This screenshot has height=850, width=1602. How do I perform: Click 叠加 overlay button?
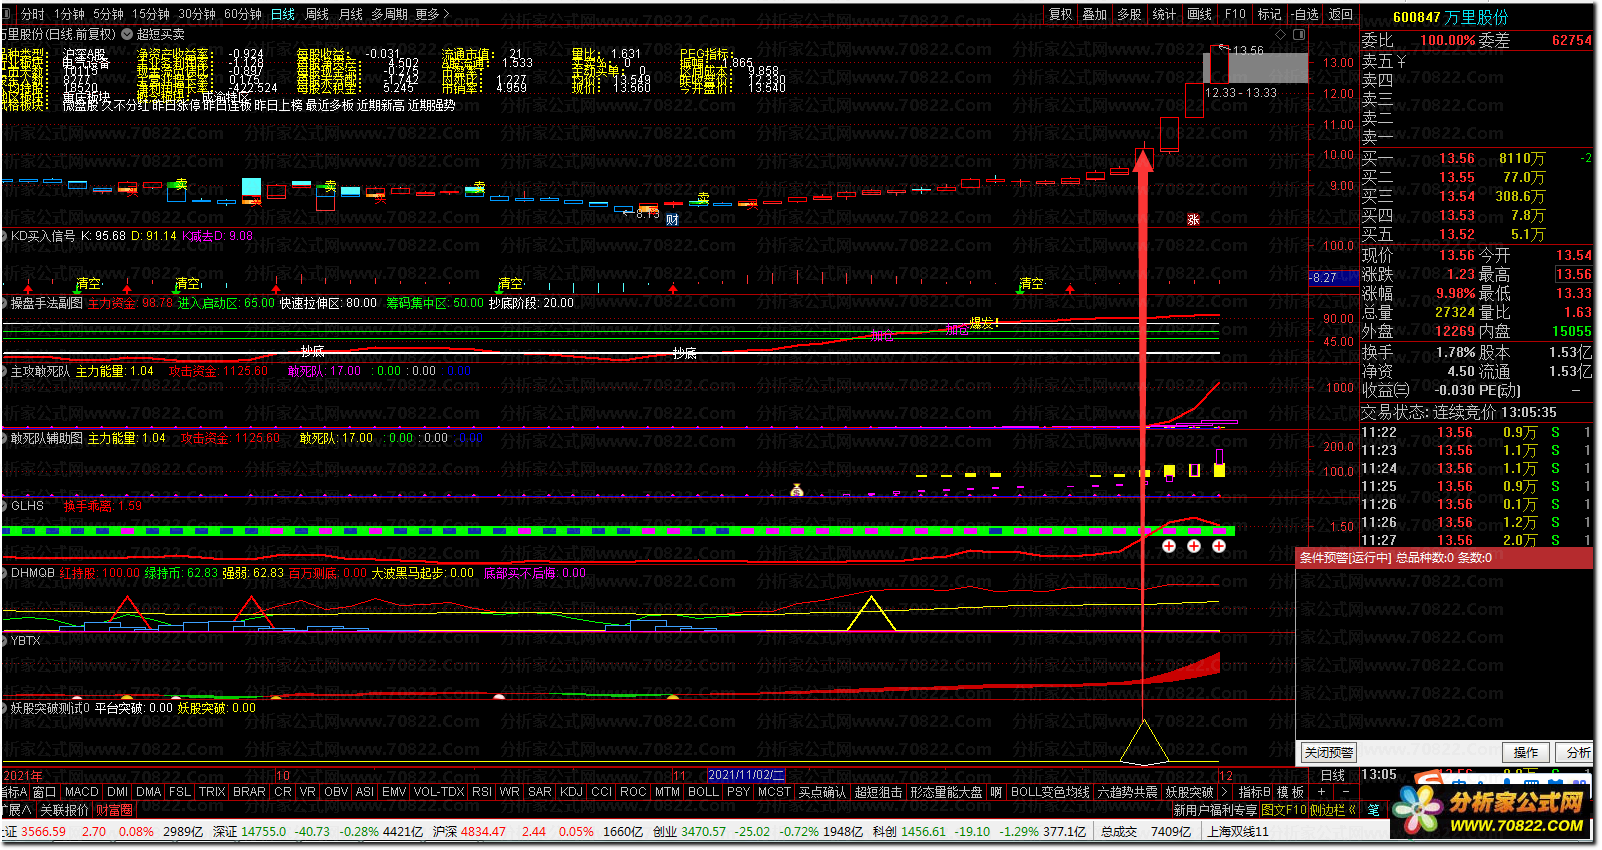[x=1095, y=14]
